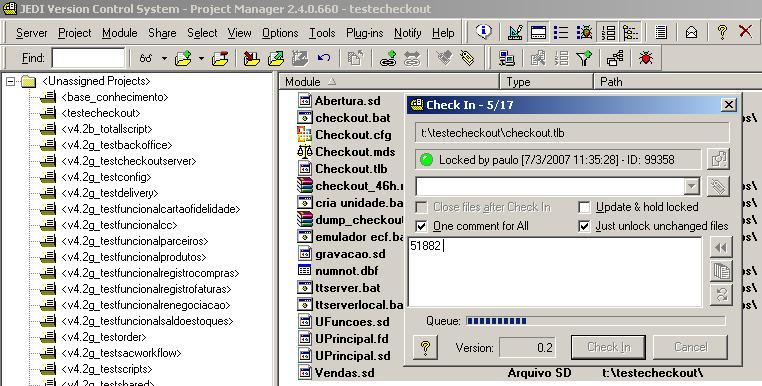Click the yellow tag button next to the combo box
This screenshot has height=386, width=762.
point(718,186)
